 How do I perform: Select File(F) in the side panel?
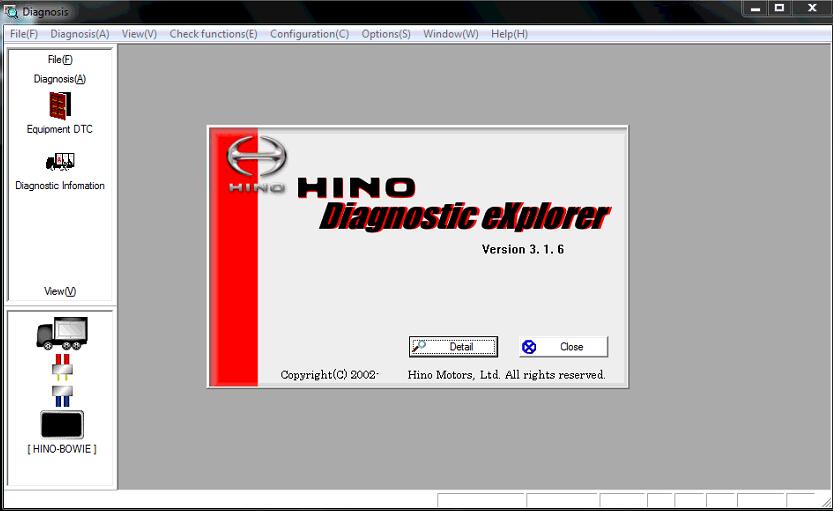(60, 59)
